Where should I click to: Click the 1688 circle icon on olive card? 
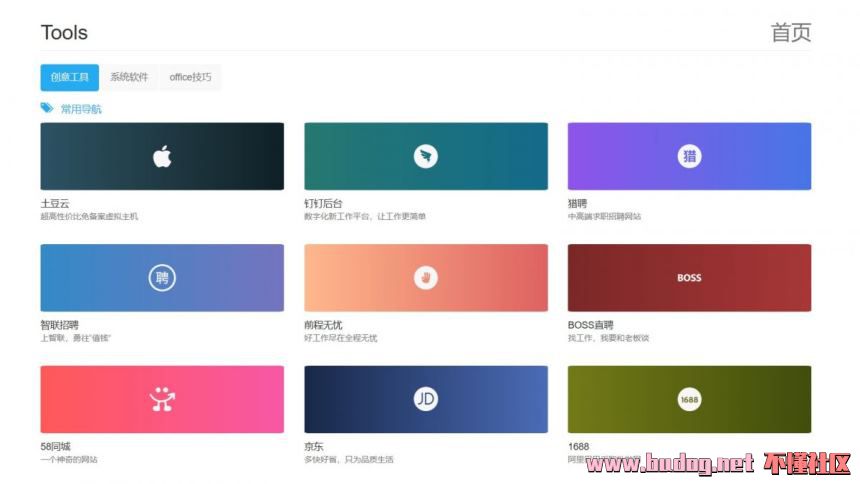coord(689,399)
